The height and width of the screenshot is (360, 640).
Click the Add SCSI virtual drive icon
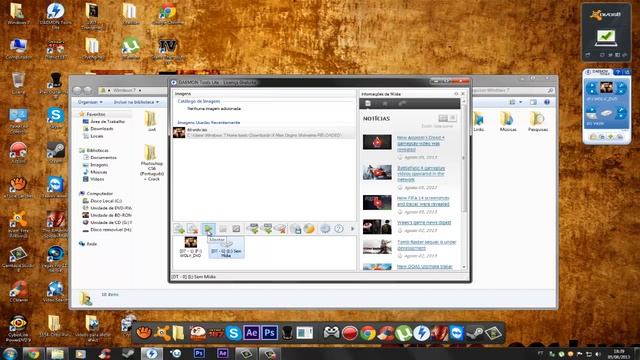click(267, 229)
